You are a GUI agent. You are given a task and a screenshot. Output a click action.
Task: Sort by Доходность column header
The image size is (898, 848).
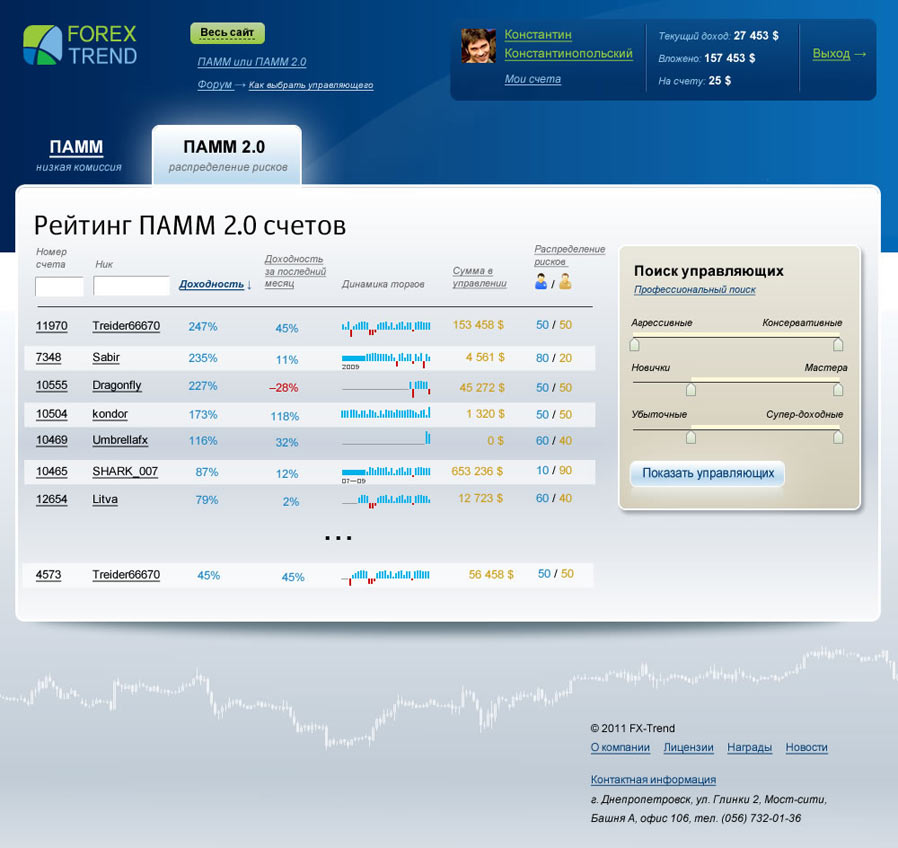[x=214, y=285]
